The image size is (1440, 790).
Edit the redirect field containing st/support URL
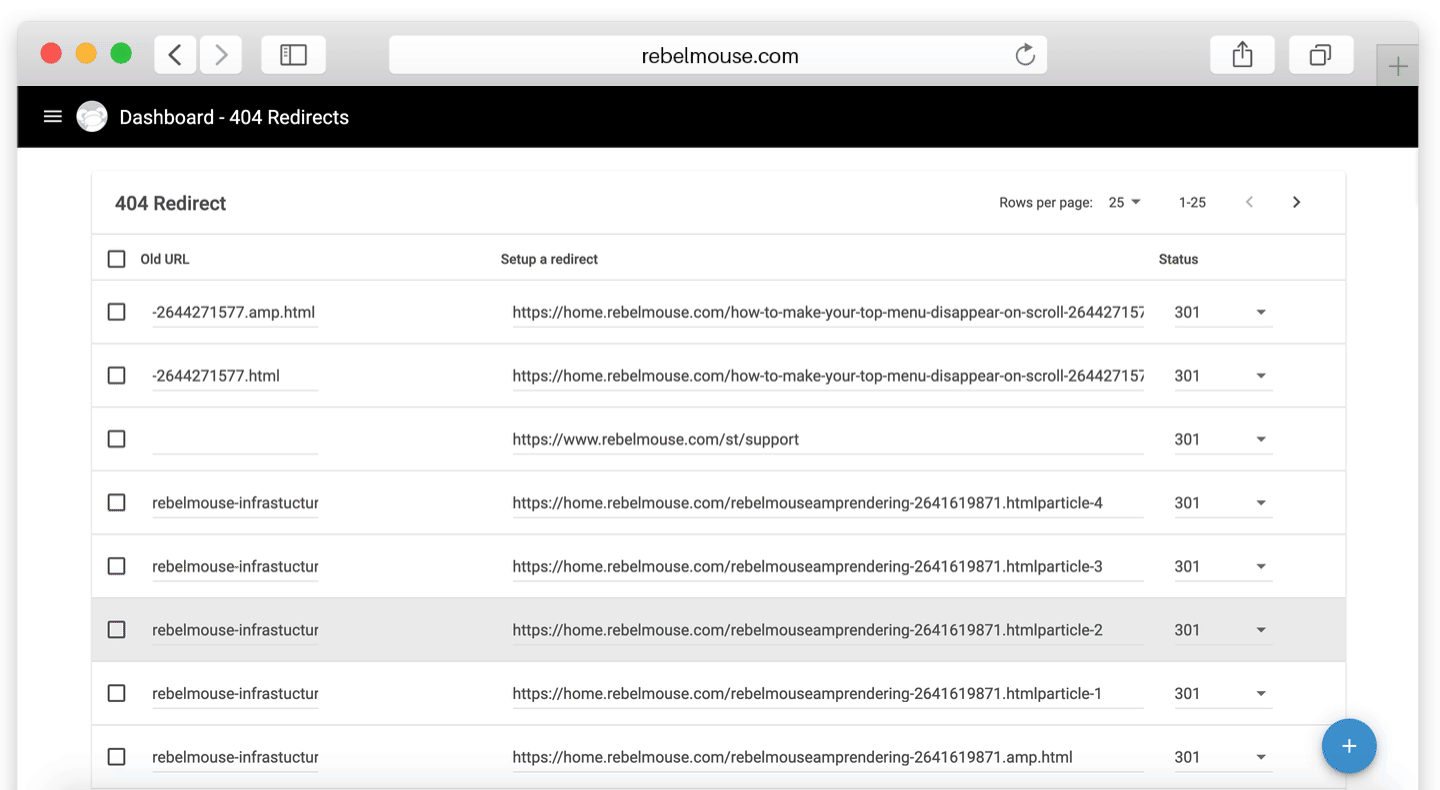pos(826,439)
